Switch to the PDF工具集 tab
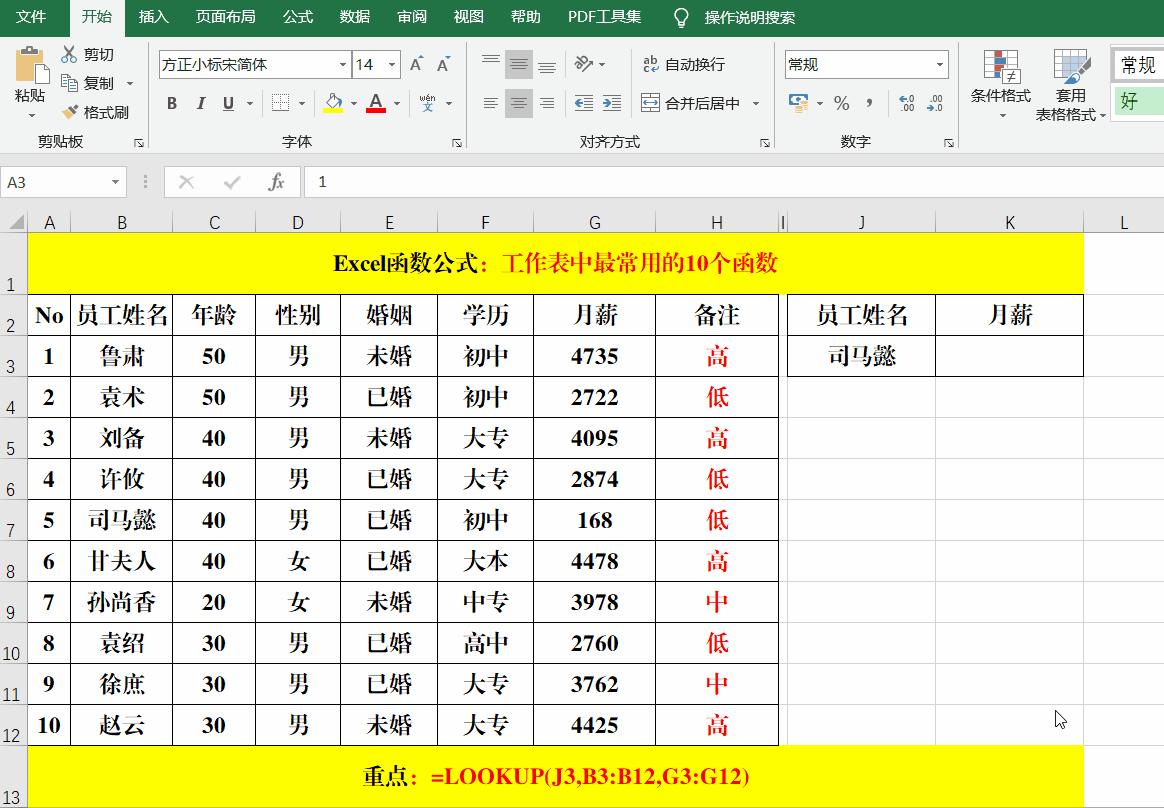Screen dimensions: 1164x808 click(x=604, y=17)
